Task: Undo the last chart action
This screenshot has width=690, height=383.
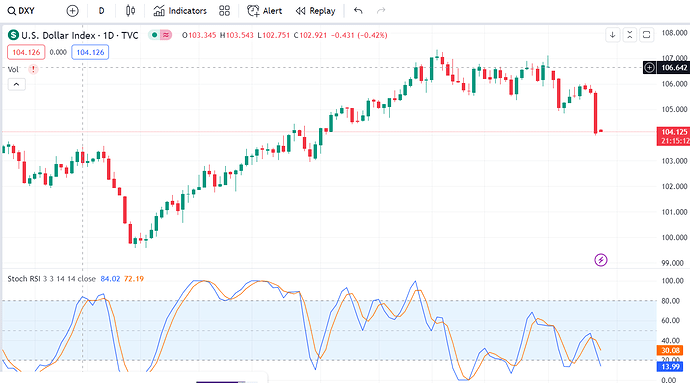Action: [358, 11]
